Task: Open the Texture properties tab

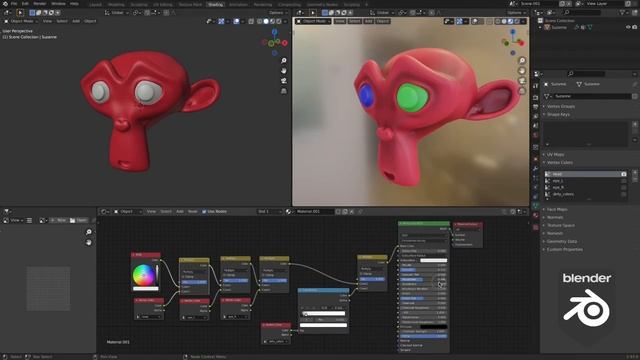Action: pos(536,227)
